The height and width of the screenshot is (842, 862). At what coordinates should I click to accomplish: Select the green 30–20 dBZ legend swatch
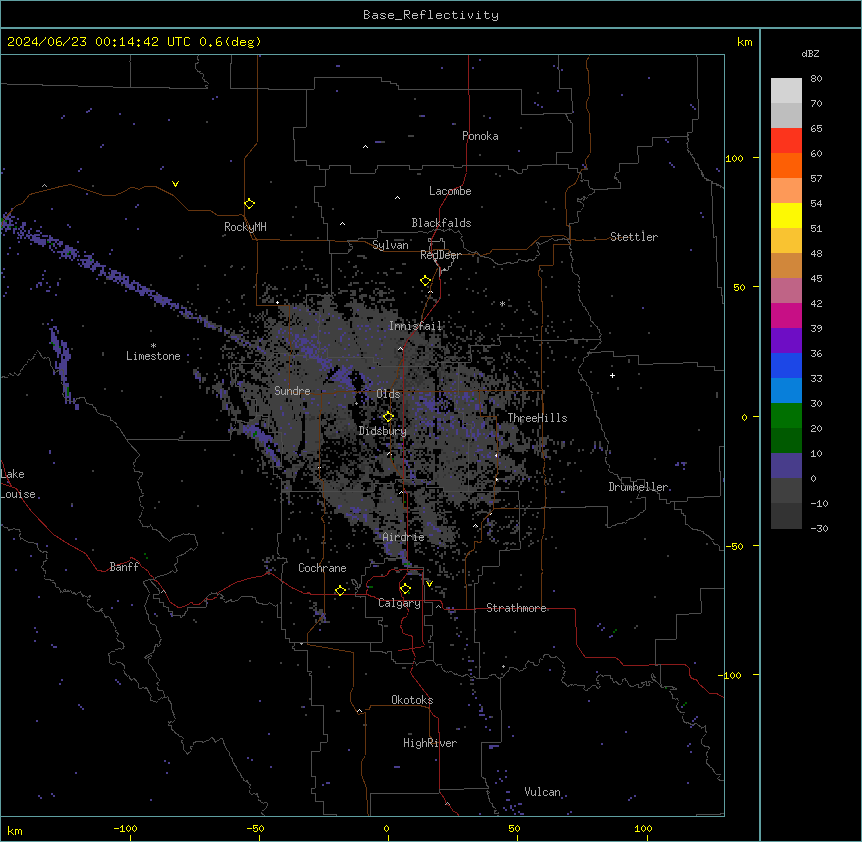[x=786, y=416]
